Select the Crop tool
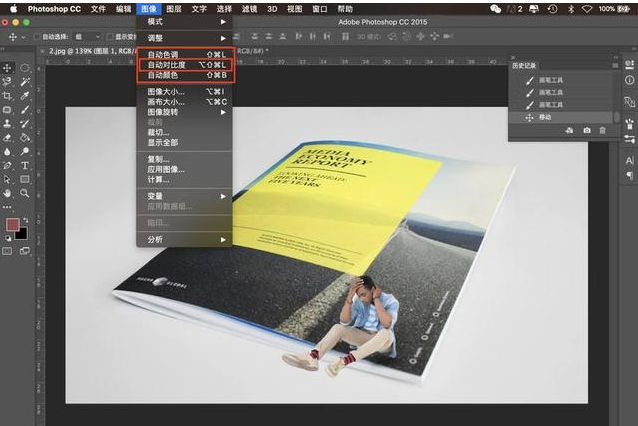 (x=7, y=96)
